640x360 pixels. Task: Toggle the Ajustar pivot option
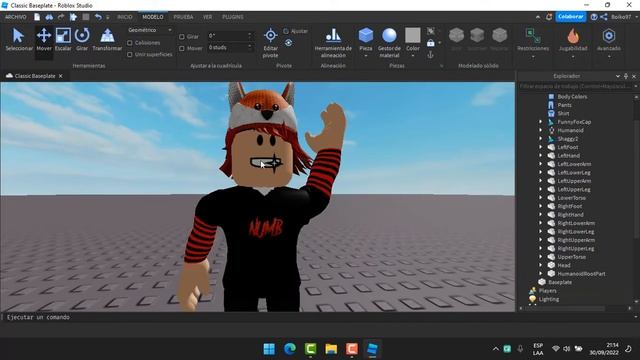point(296,31)
